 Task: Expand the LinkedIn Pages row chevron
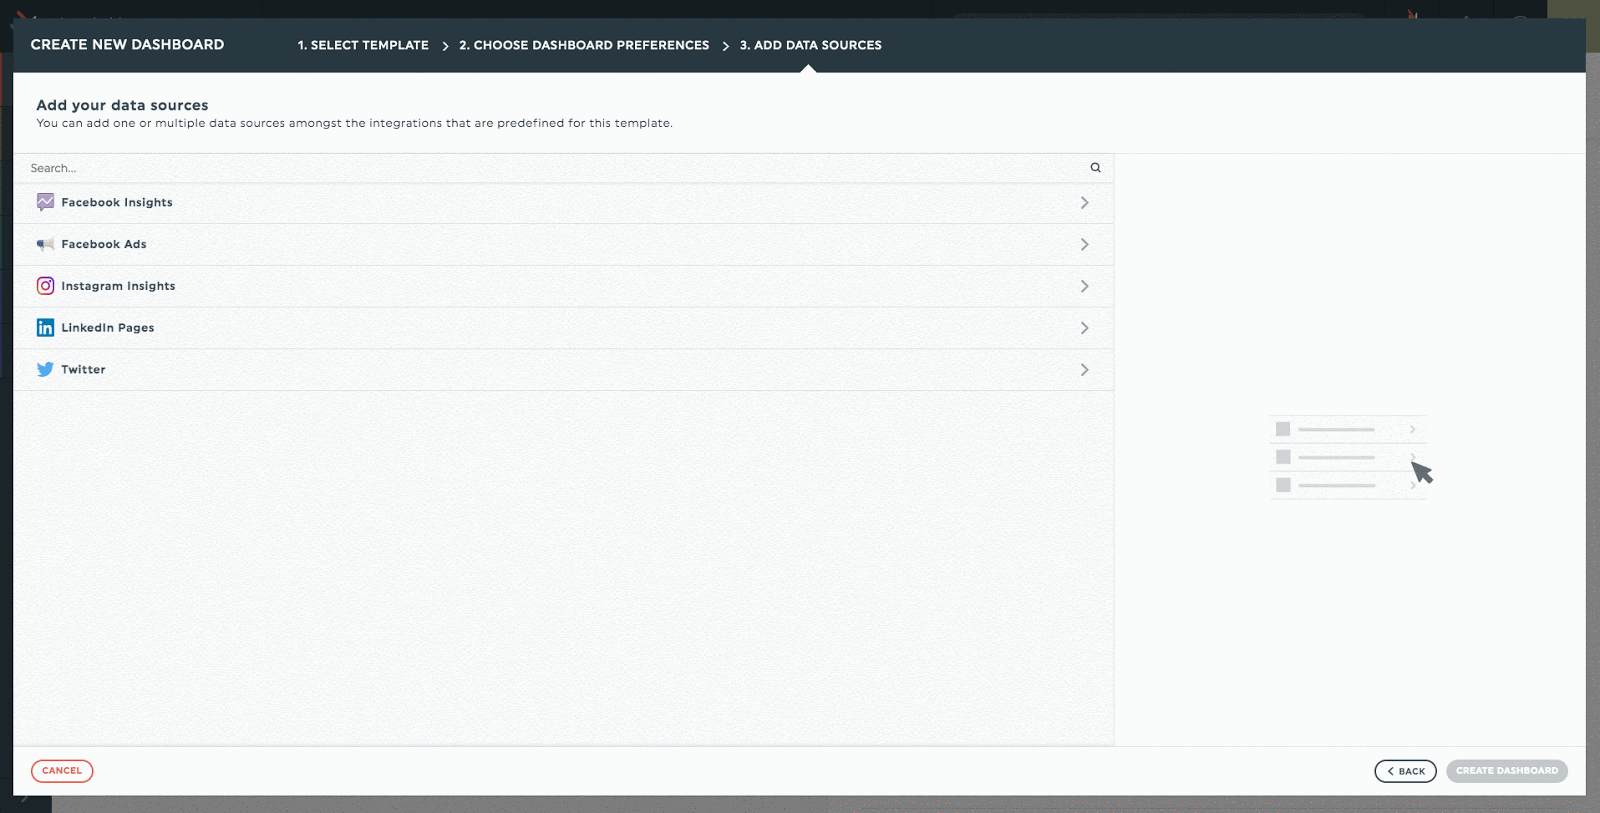(x=1084, y=328)
